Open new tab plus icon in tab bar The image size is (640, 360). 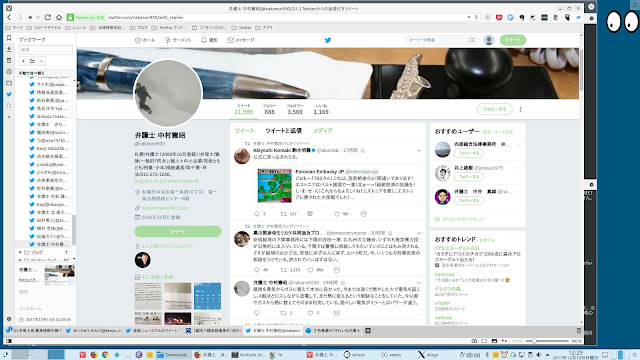368,331
